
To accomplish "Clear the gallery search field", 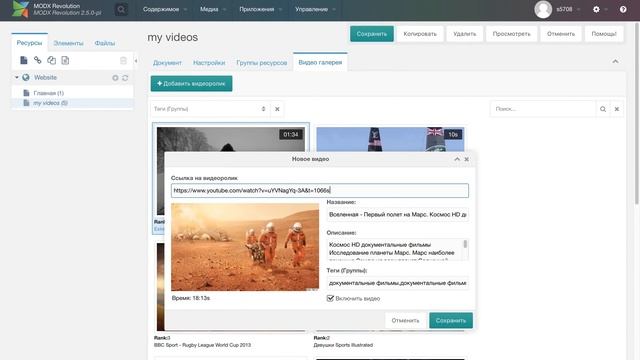I will click(x=617, y=109).
